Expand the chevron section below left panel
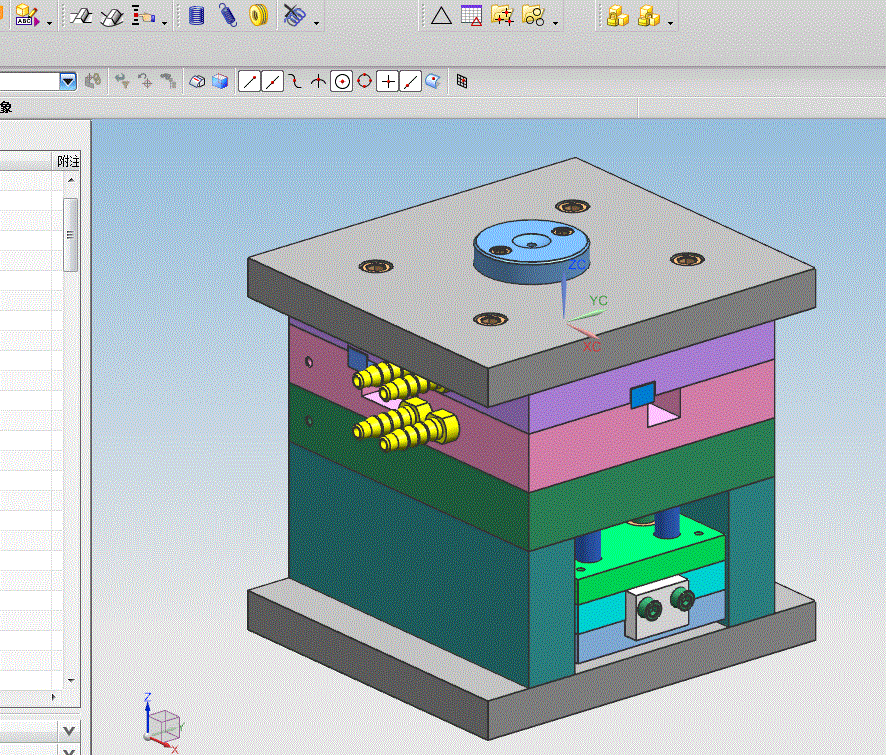Screen dimensions: 886x755 point(69,731)
